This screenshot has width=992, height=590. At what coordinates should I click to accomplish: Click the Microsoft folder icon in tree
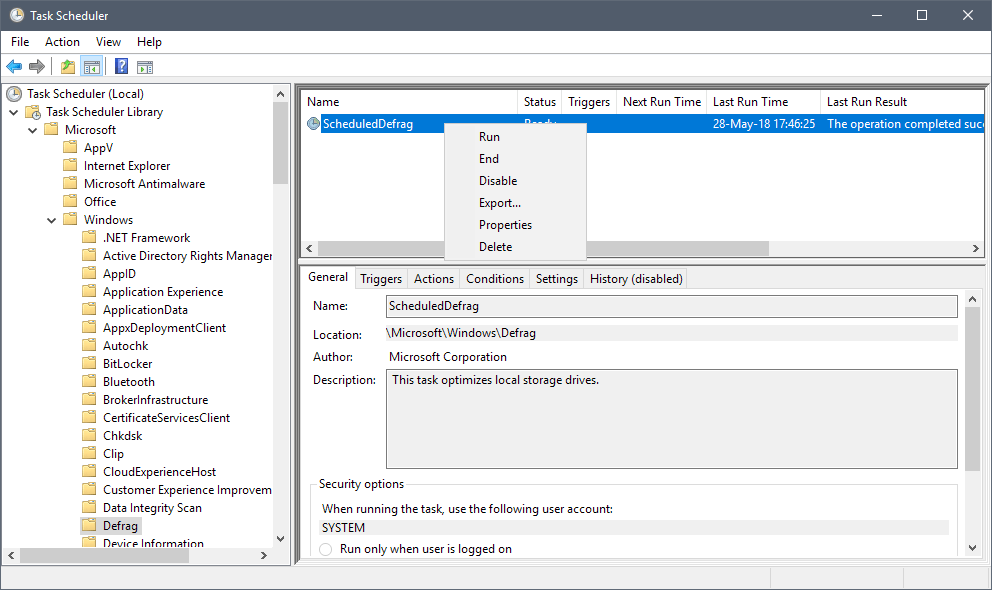(51, 130)
